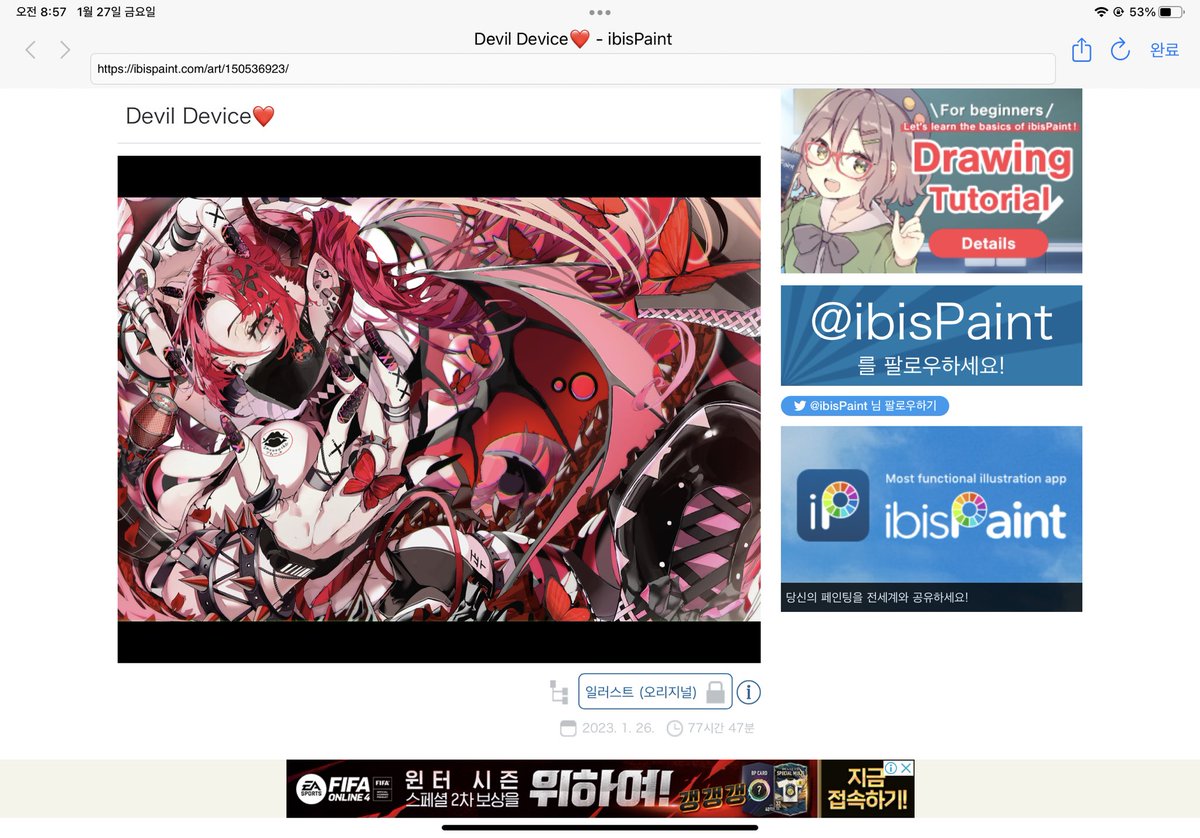Screen dimensions: 1200x838
Task: Open the info circle icon beside category
Action: [x=749, y=691]
